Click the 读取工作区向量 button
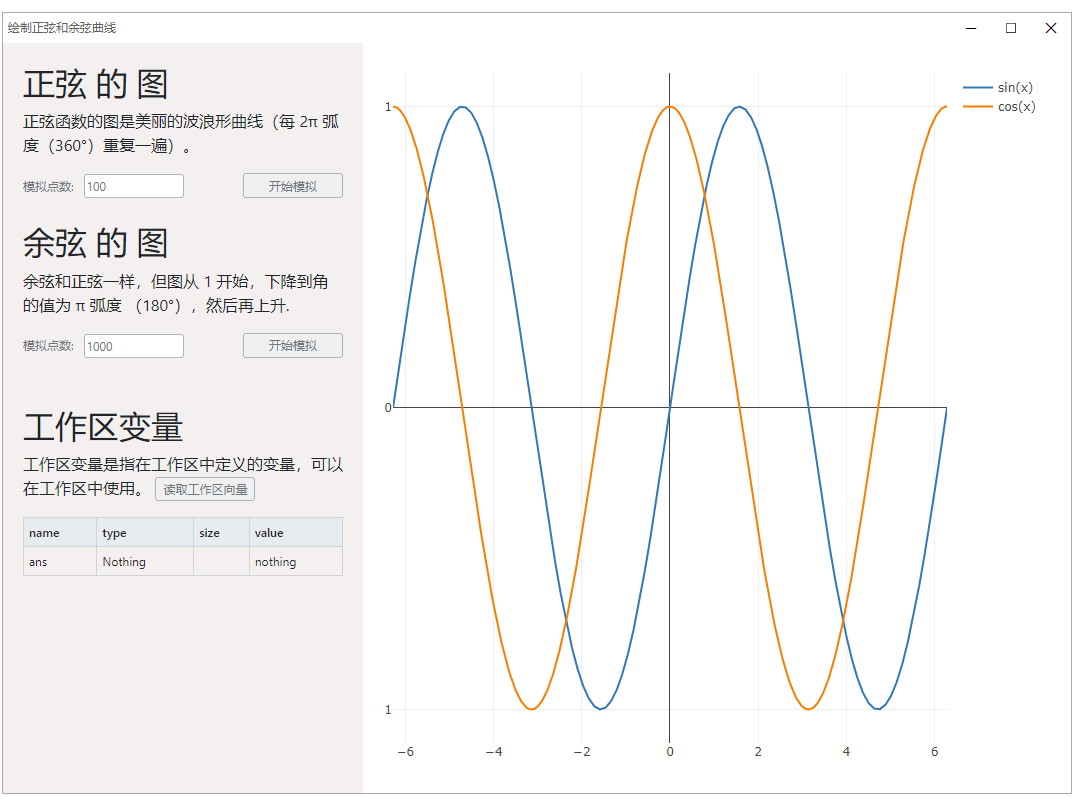 point(205,489)
